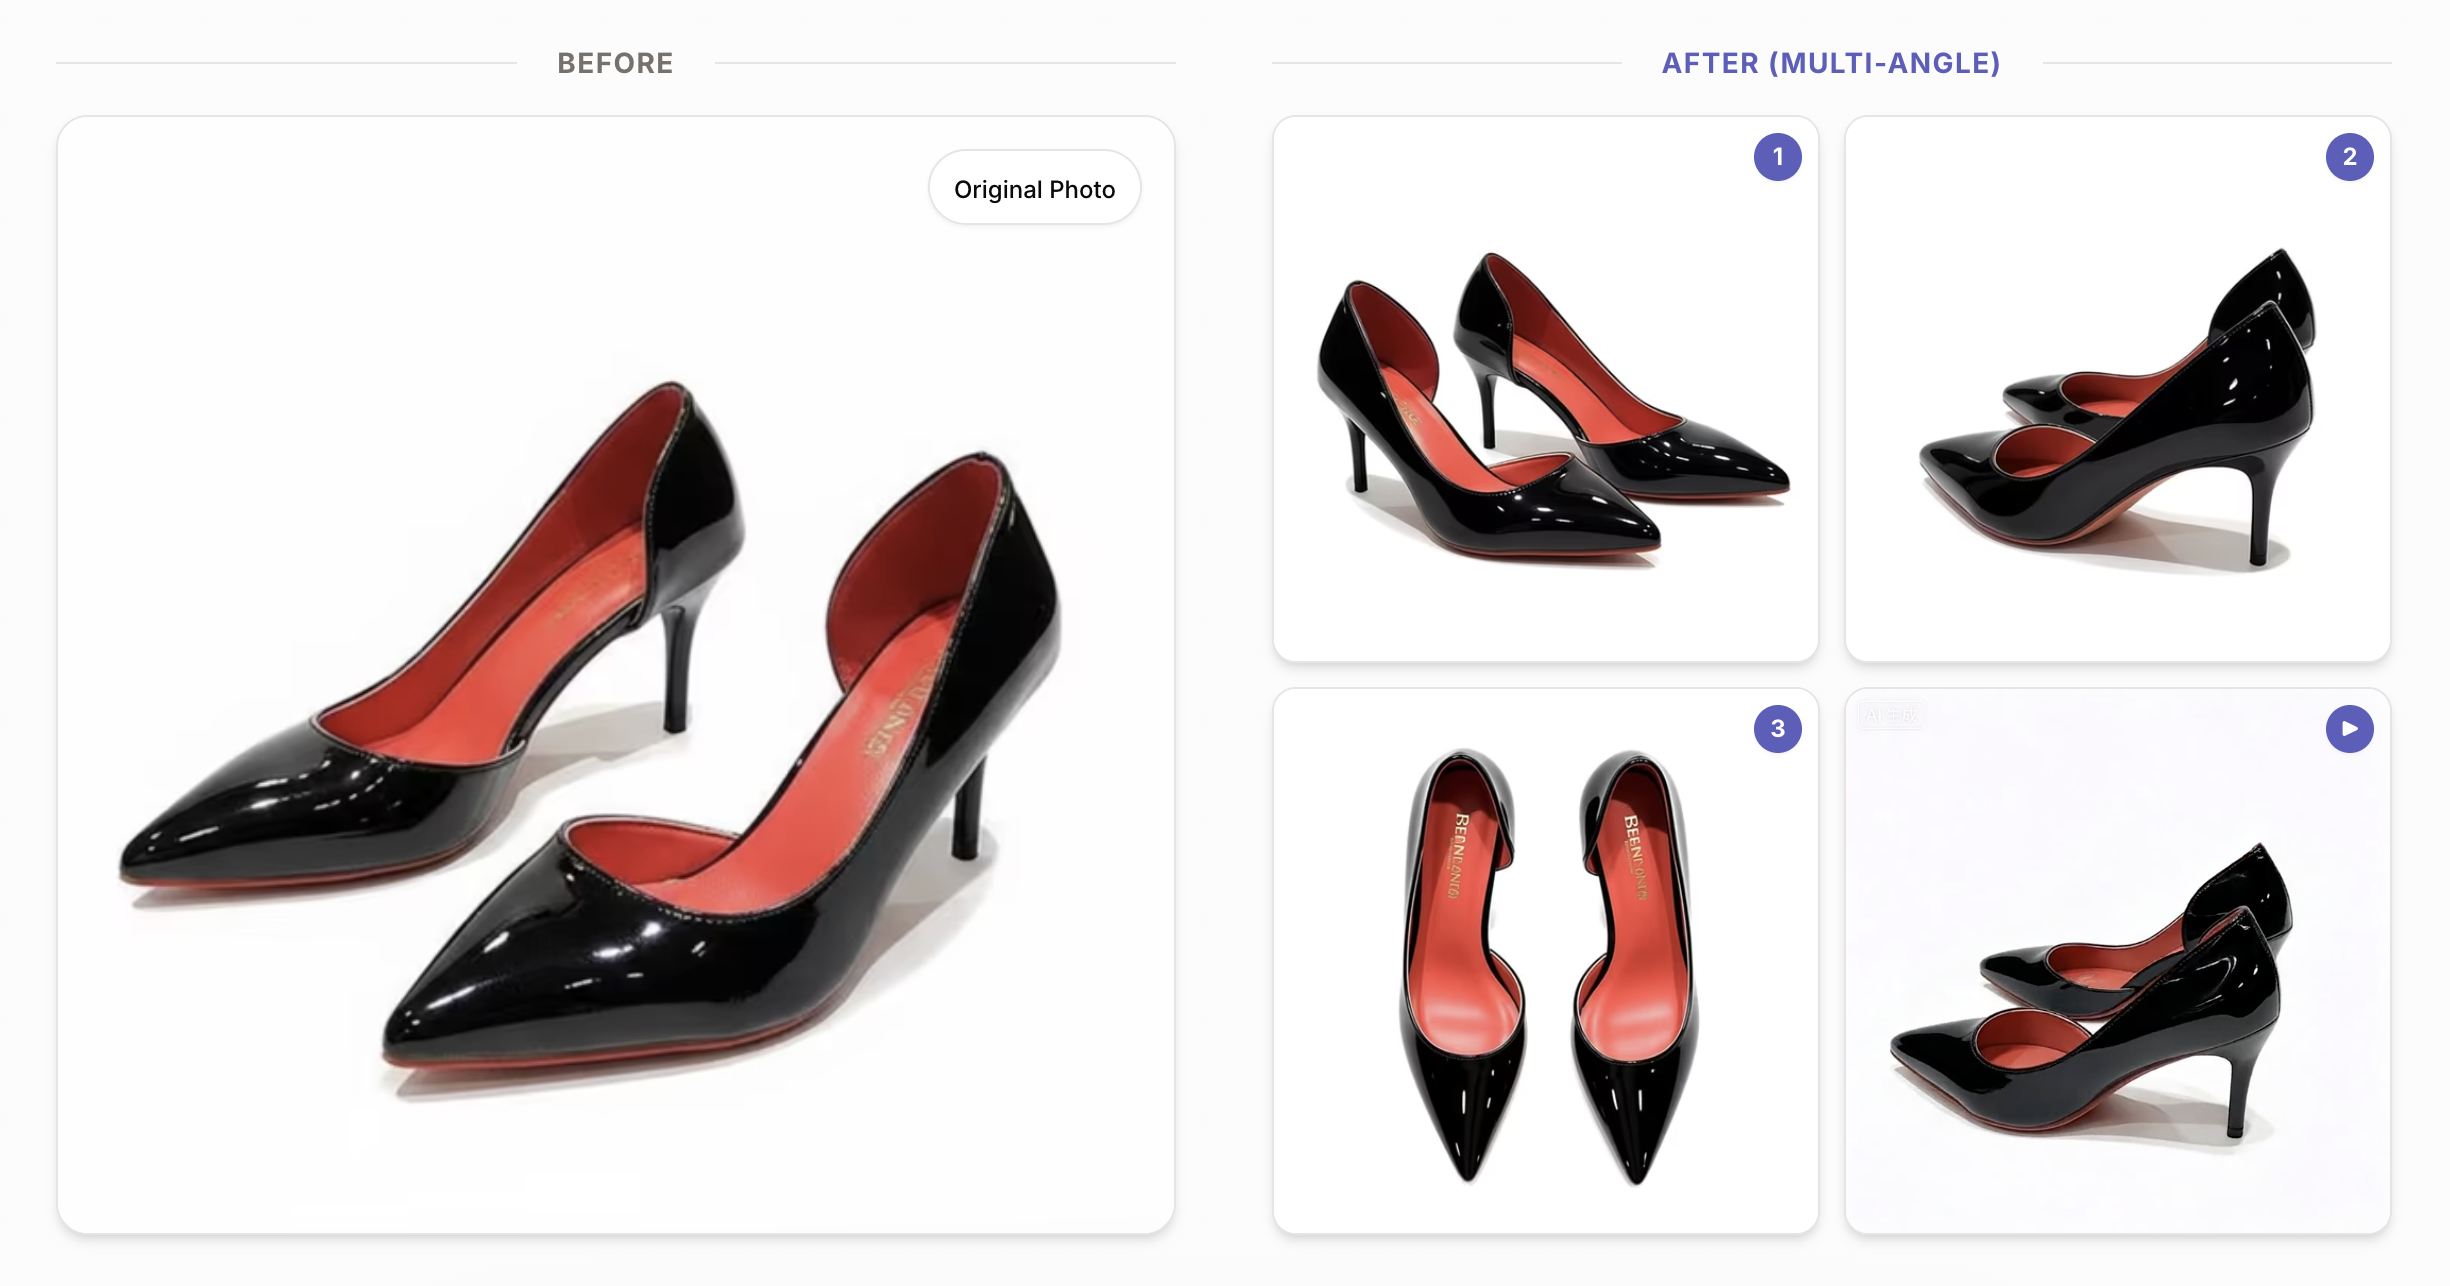The height and width of the screenshot is (1286, 2450).
Task: Open the top-down angle shoe image
Action: pyautogui.click(x=1545, y=965)
